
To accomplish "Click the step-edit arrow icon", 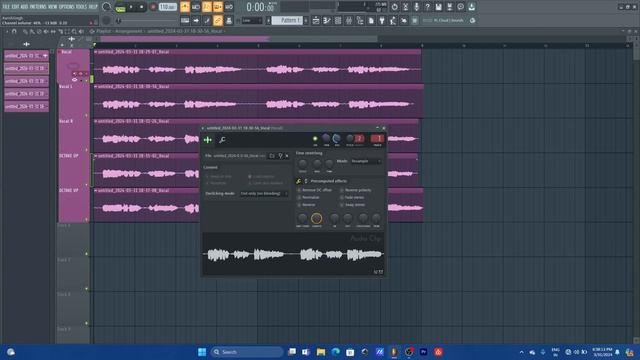I will coord(196,20).
